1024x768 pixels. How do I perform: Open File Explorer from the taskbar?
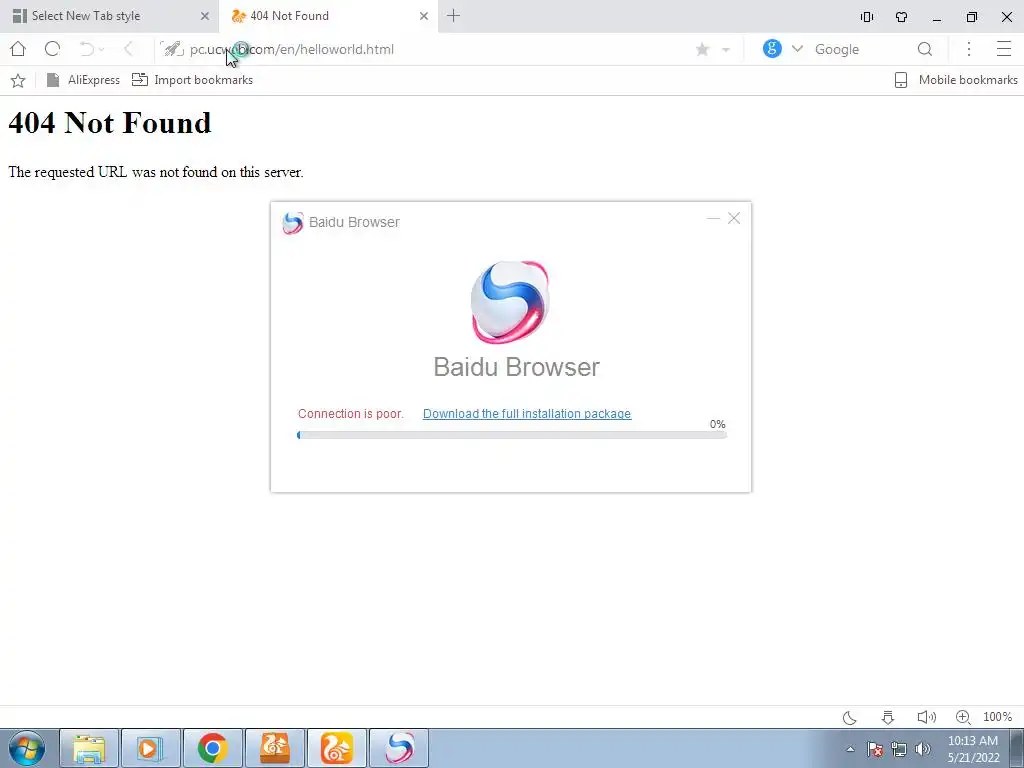click(x=89, y=748)
